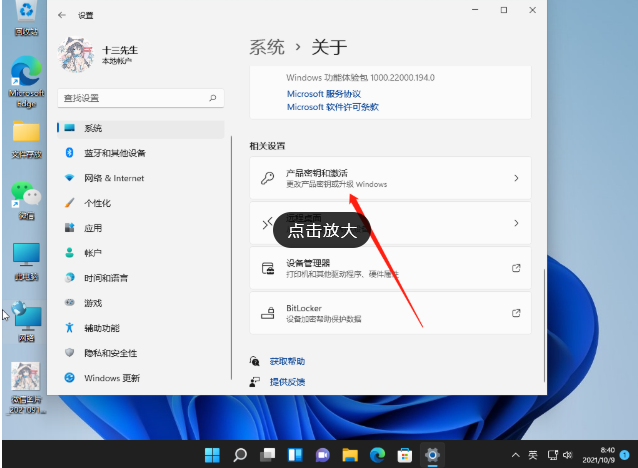
Task: Open 个性化 settings page
Action: click(141, 203)
